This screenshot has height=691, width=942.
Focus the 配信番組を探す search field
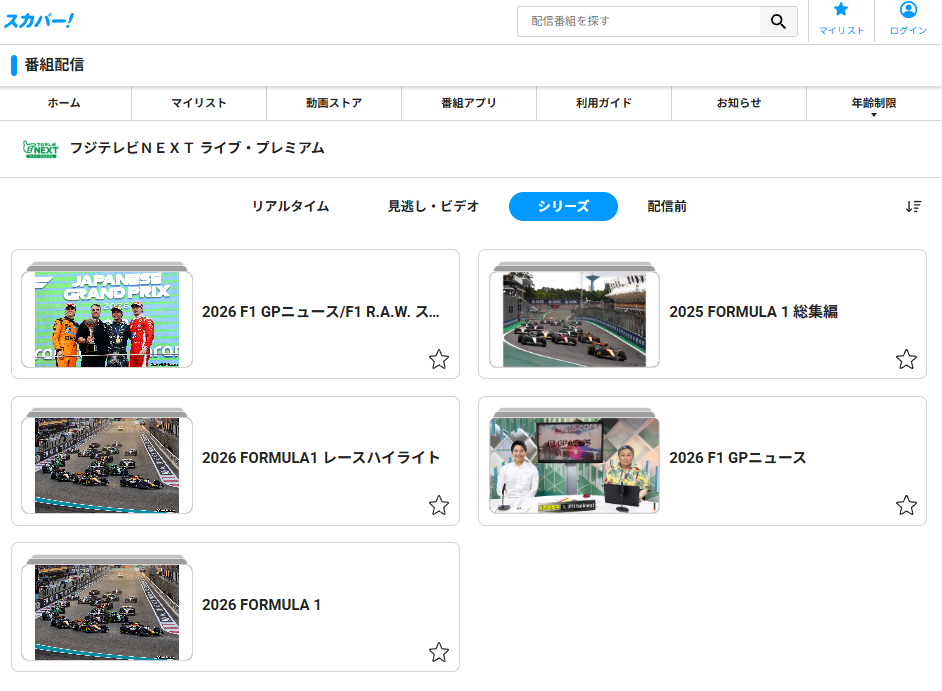[639, 22]
